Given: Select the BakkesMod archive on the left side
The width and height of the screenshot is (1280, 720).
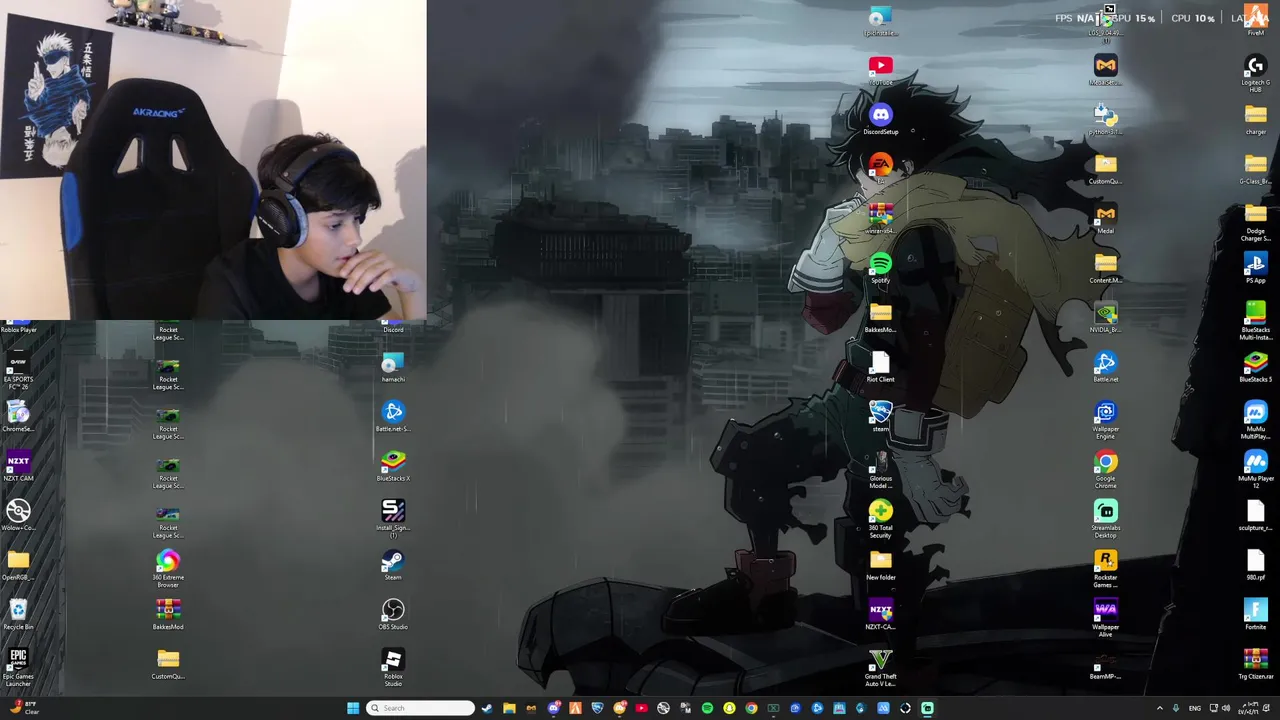Looking at the screenshot, I should click(168, 615).
